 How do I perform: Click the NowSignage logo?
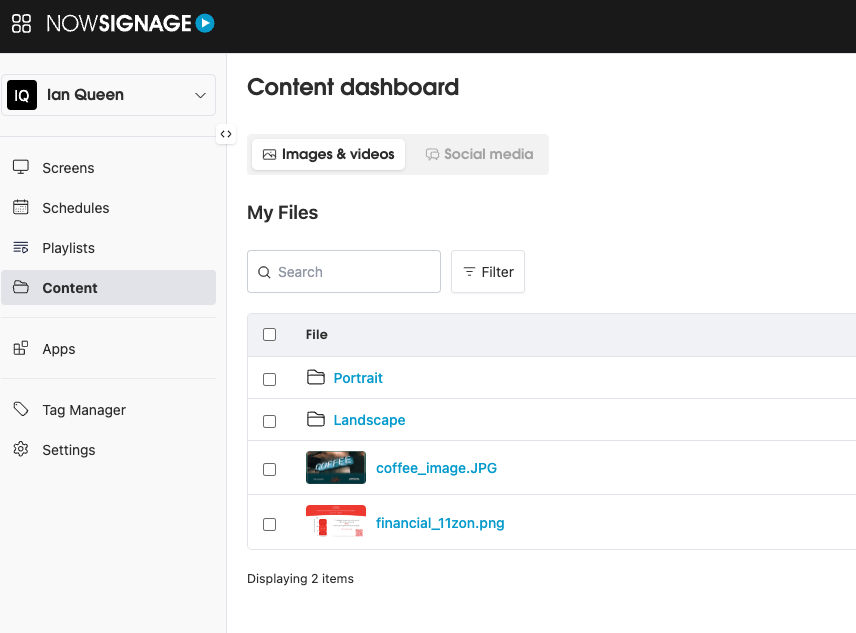point(130,23)
